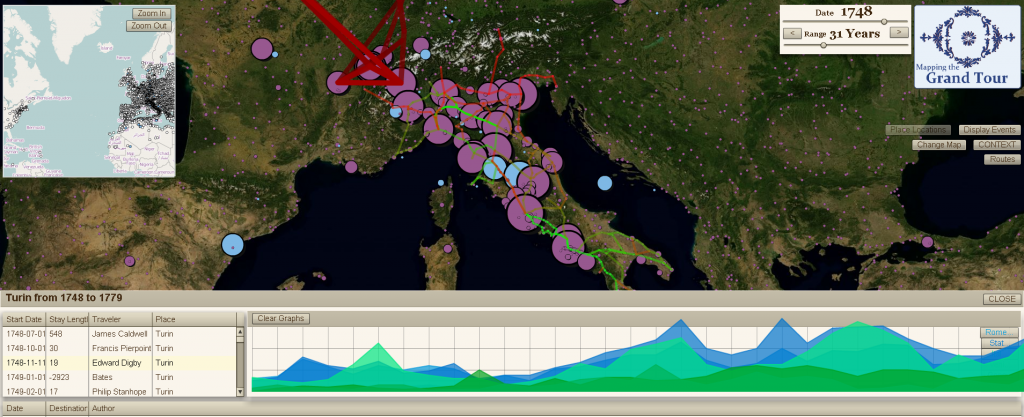
Task: Select the Edward Digby row
Action: [x=120, y=363]
